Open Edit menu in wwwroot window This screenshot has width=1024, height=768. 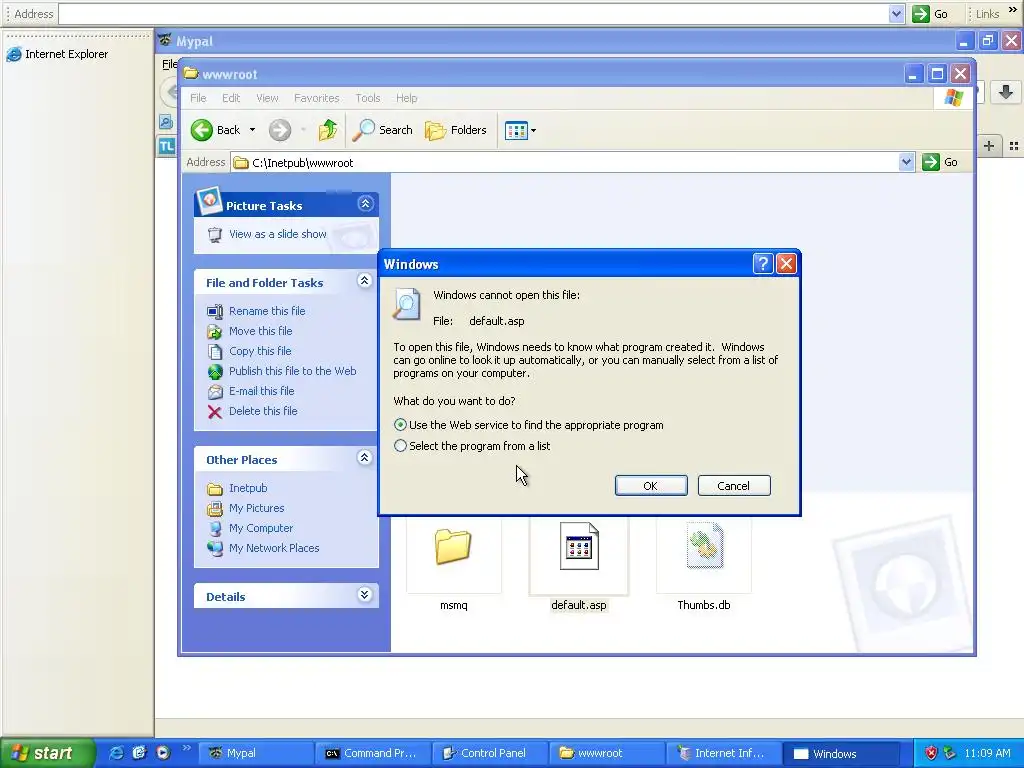231,98
